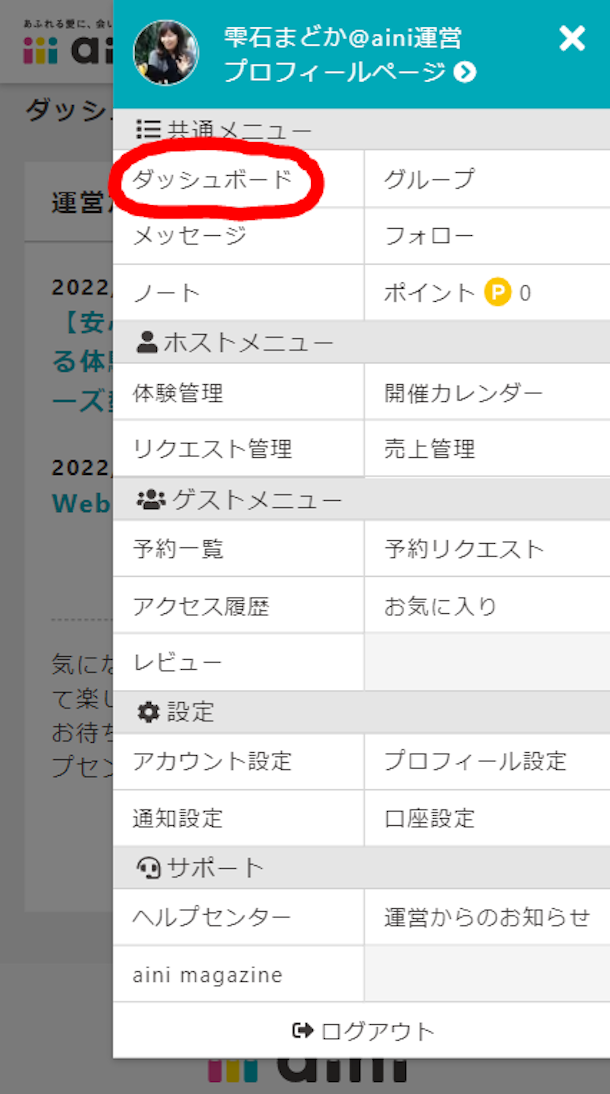Click the ホストメニュー person icon
The width and height of the screenshot is (610, 1094).
tap(147, 344)
